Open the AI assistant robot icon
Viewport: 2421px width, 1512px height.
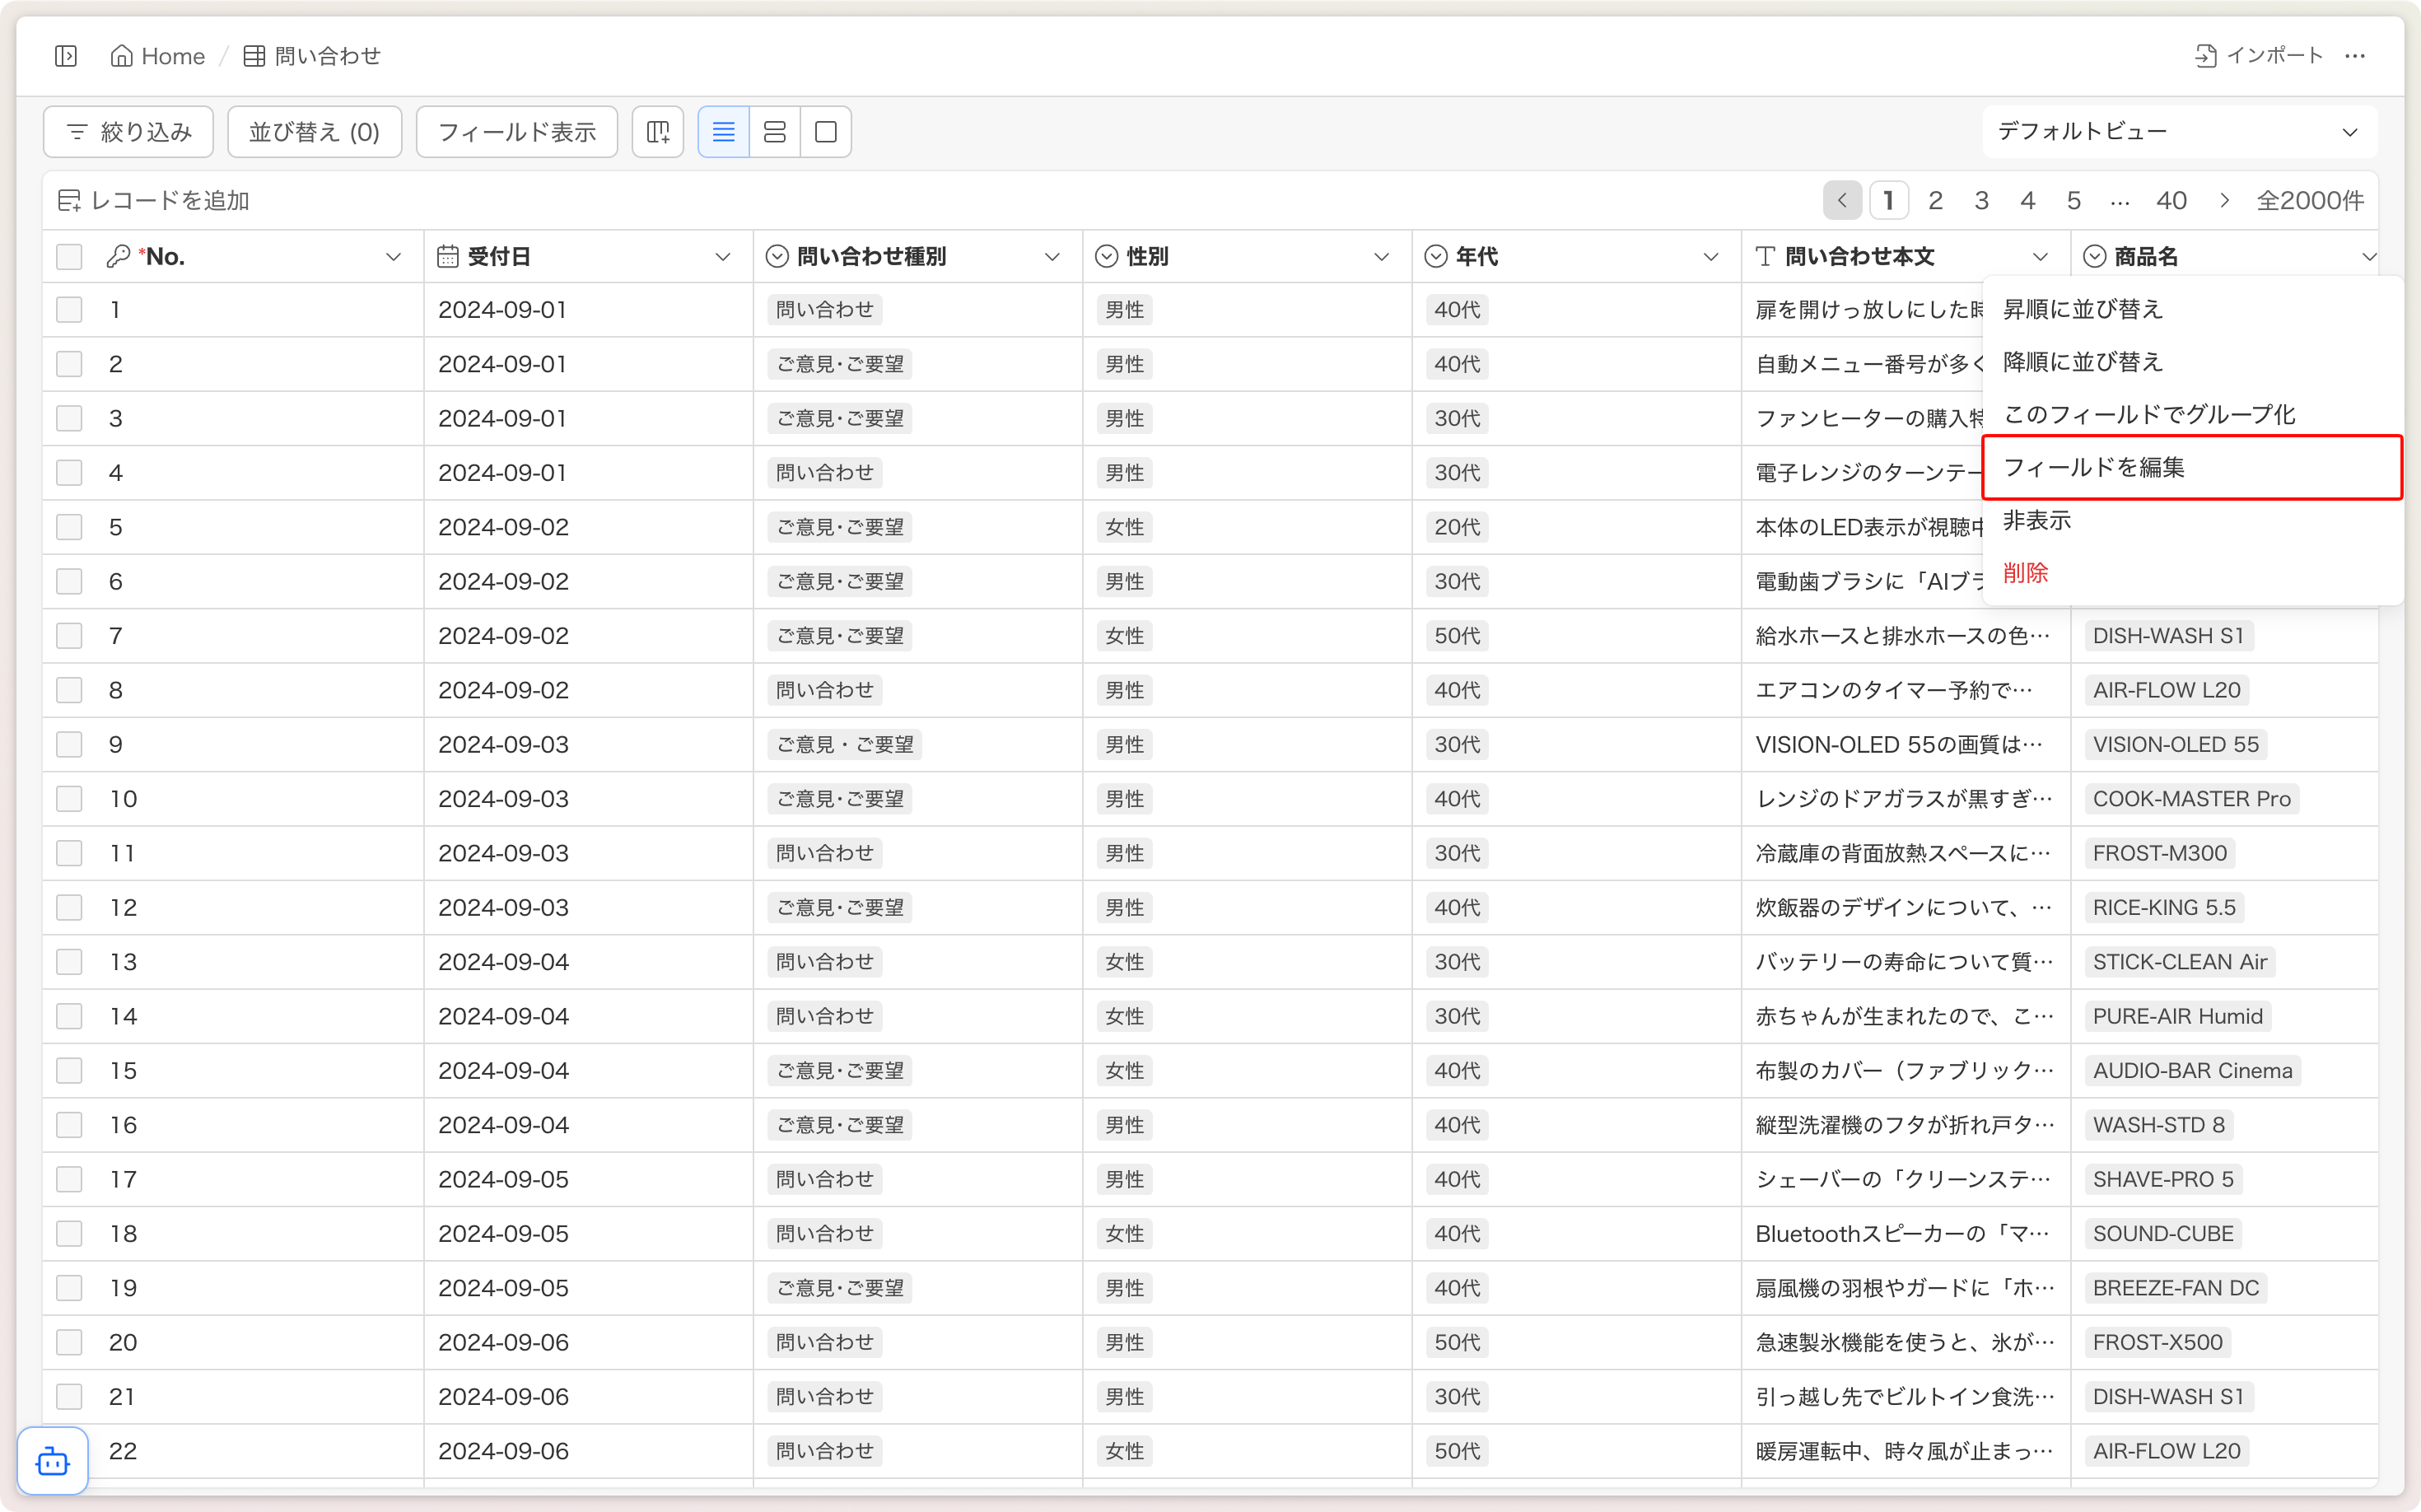52,1462
